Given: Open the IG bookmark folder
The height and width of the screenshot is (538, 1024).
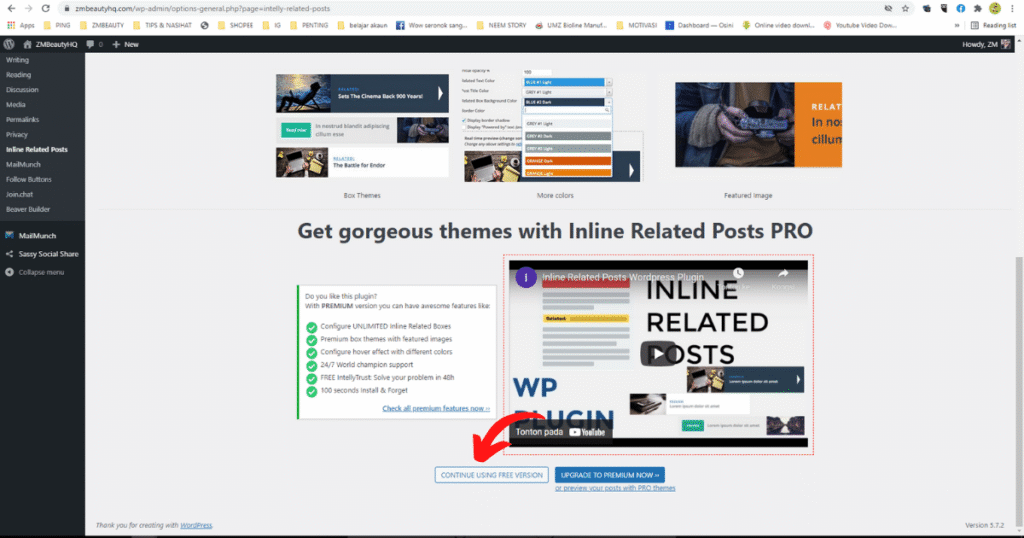Looking at the screenshot, I should click(272, 25).
